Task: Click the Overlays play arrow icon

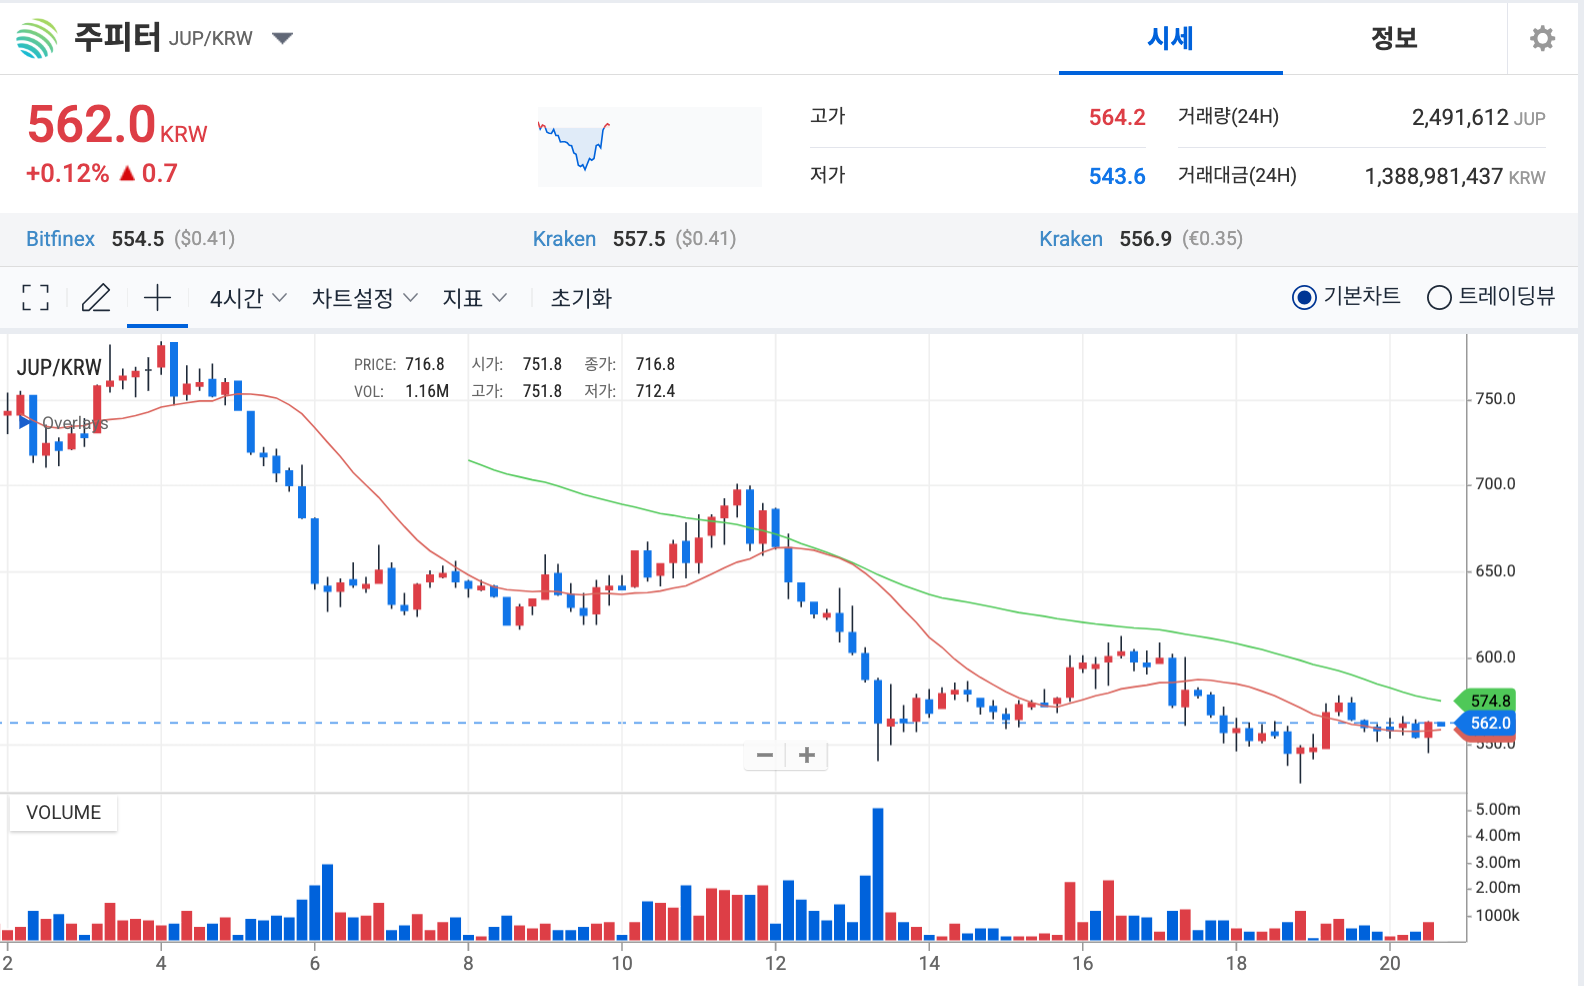Action: 25,422
